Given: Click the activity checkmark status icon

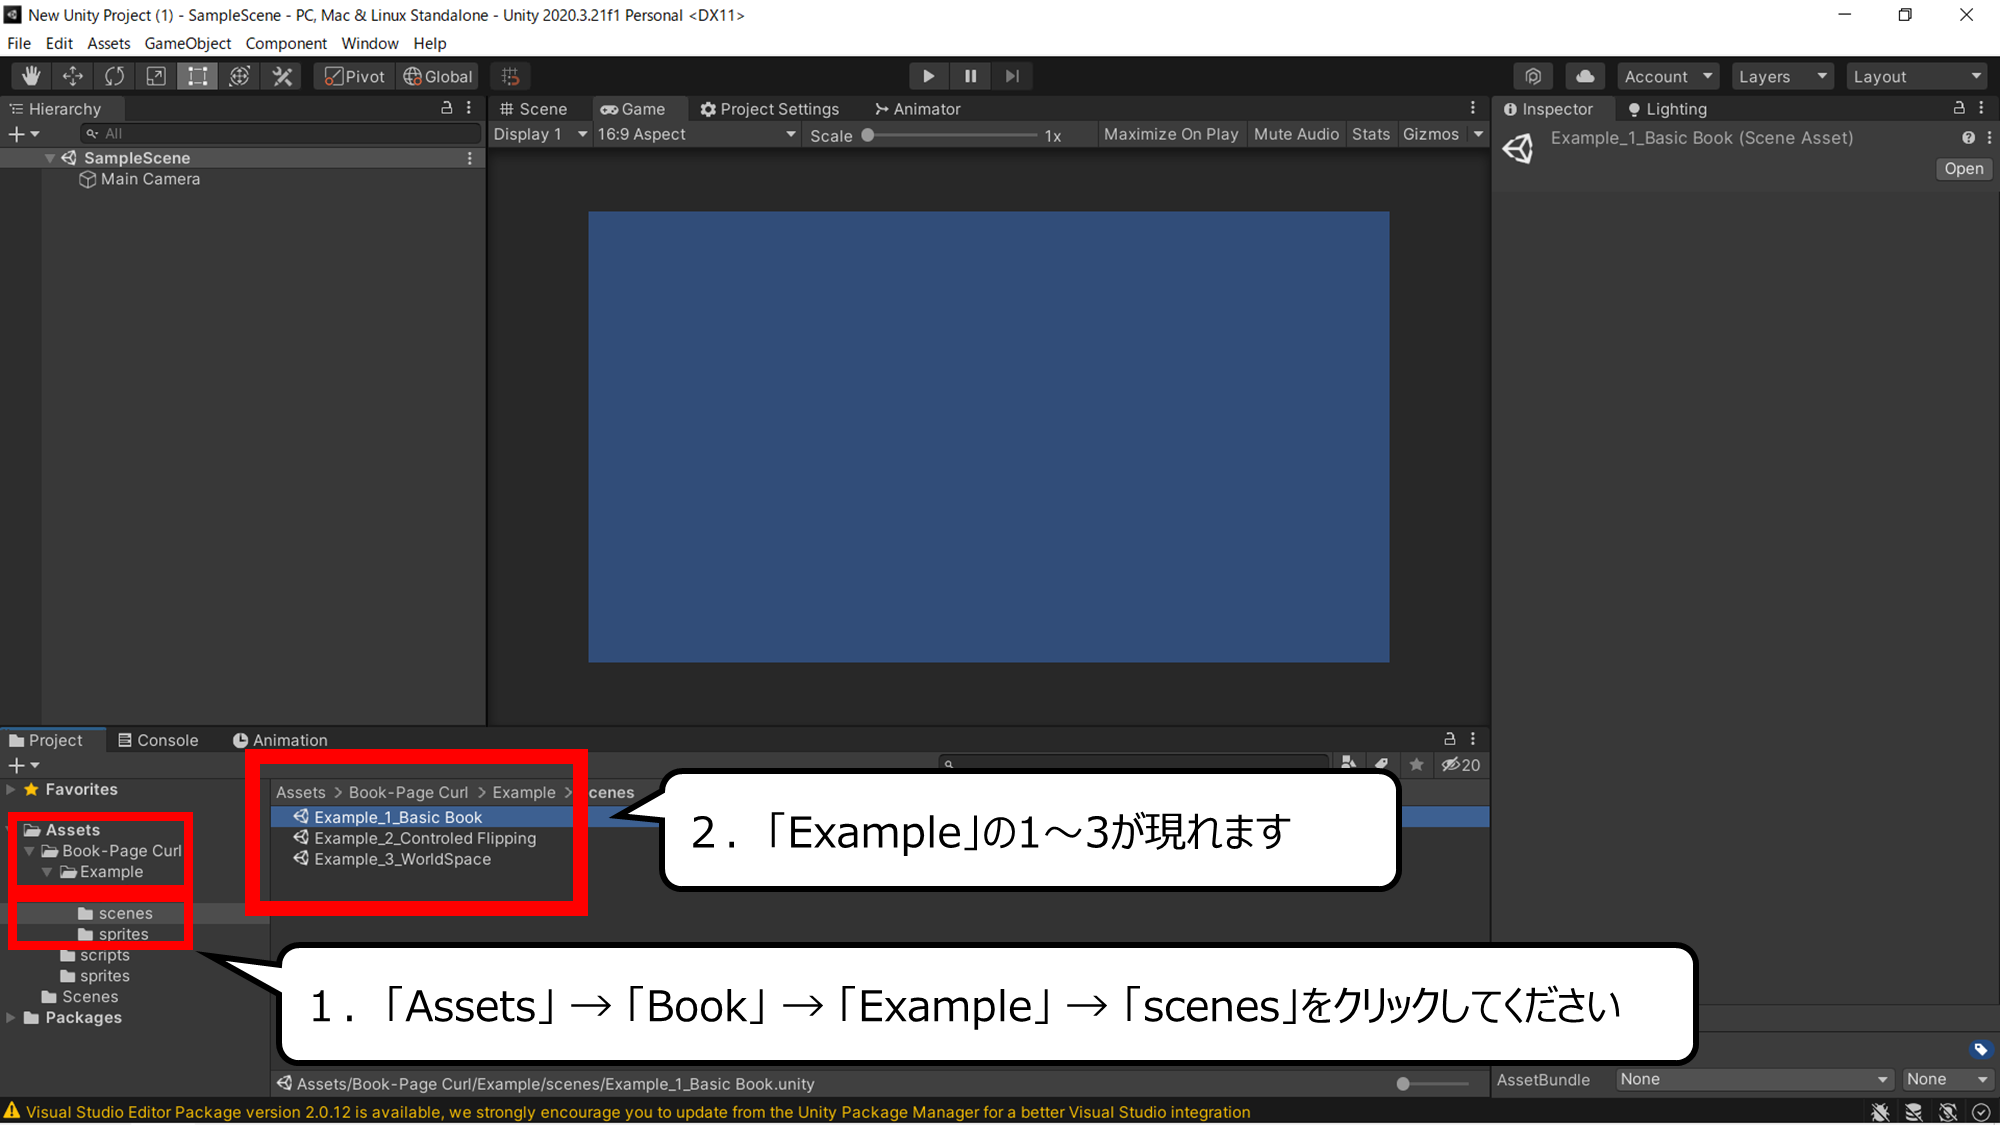Looking at the screenshot, I should click(x=1981, y=1112).
